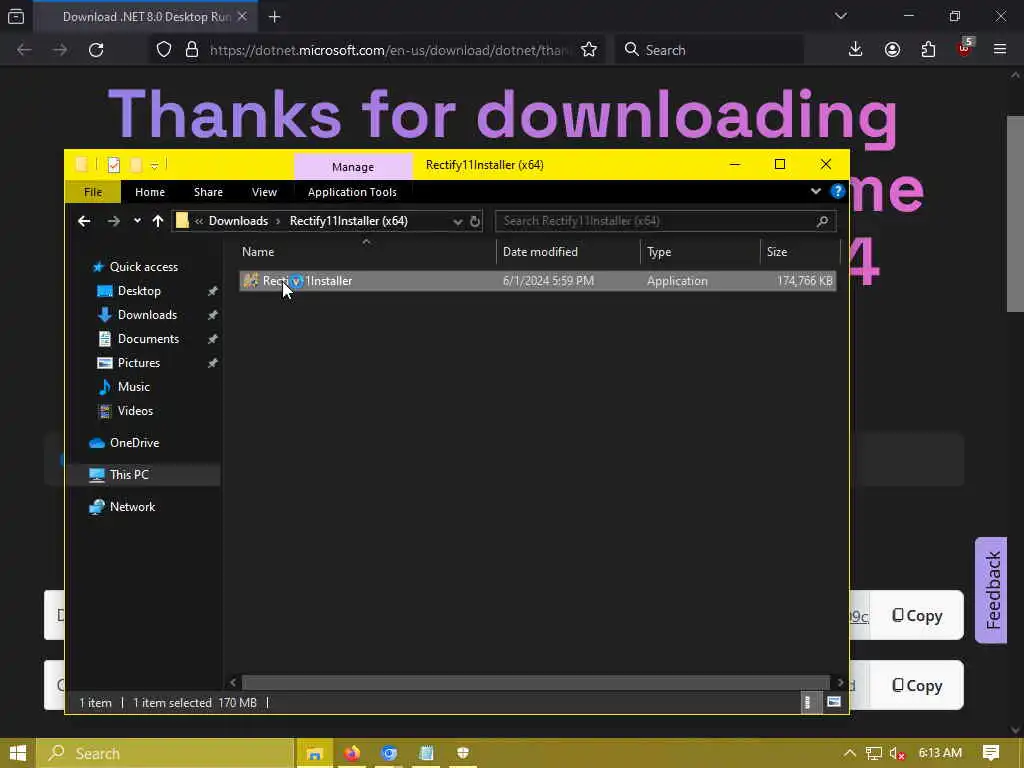1024x768 pixels.
Task: Select Rectify11Installer application file
Action: click(x=537, y=281)
